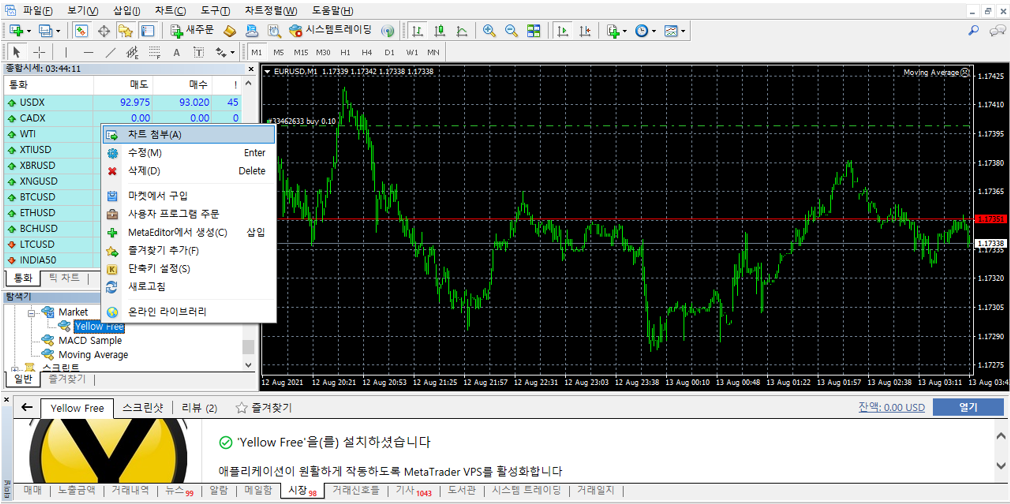
Task: Choose 삭제(D) in the context menu
Action: click(x=189, y=171)
